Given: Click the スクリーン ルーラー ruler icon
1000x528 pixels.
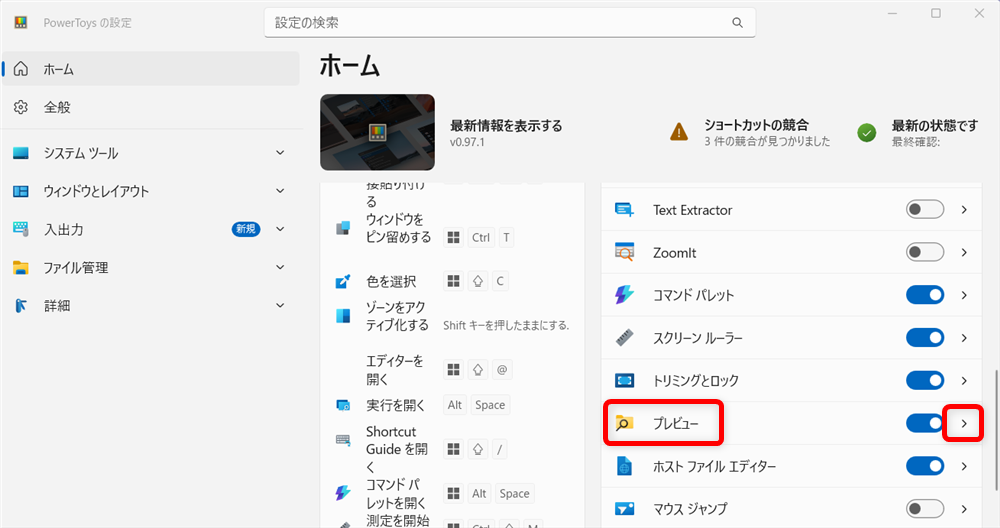Looking at the screenshot, I should tap(624, 337).
